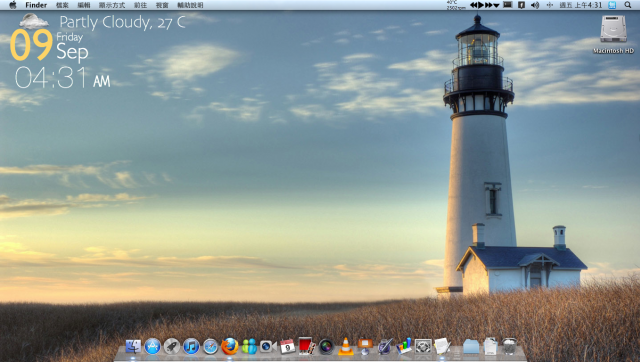This screenshot has width=640, height=362.
Task: Expand the media controller dropdown arrow
Action: (x=496, y=5)
